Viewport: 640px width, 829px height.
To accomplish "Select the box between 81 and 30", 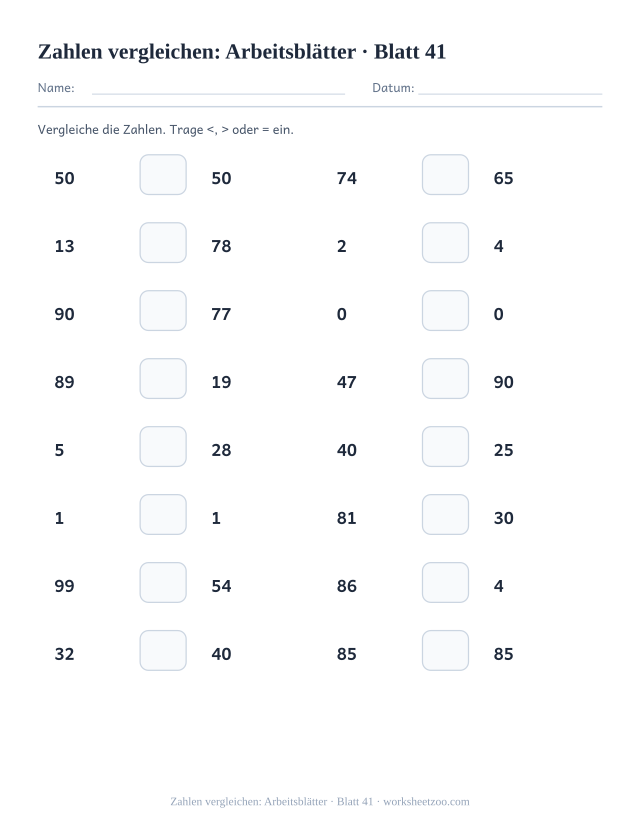I will [445, 514].
